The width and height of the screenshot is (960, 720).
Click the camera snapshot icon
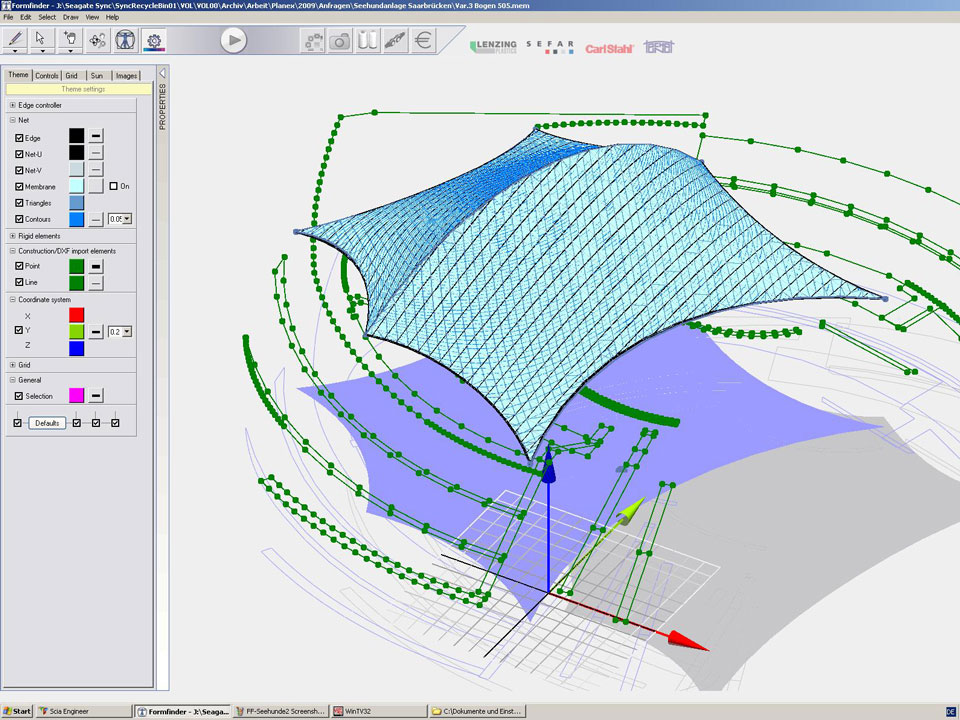(x=340, y=40)
